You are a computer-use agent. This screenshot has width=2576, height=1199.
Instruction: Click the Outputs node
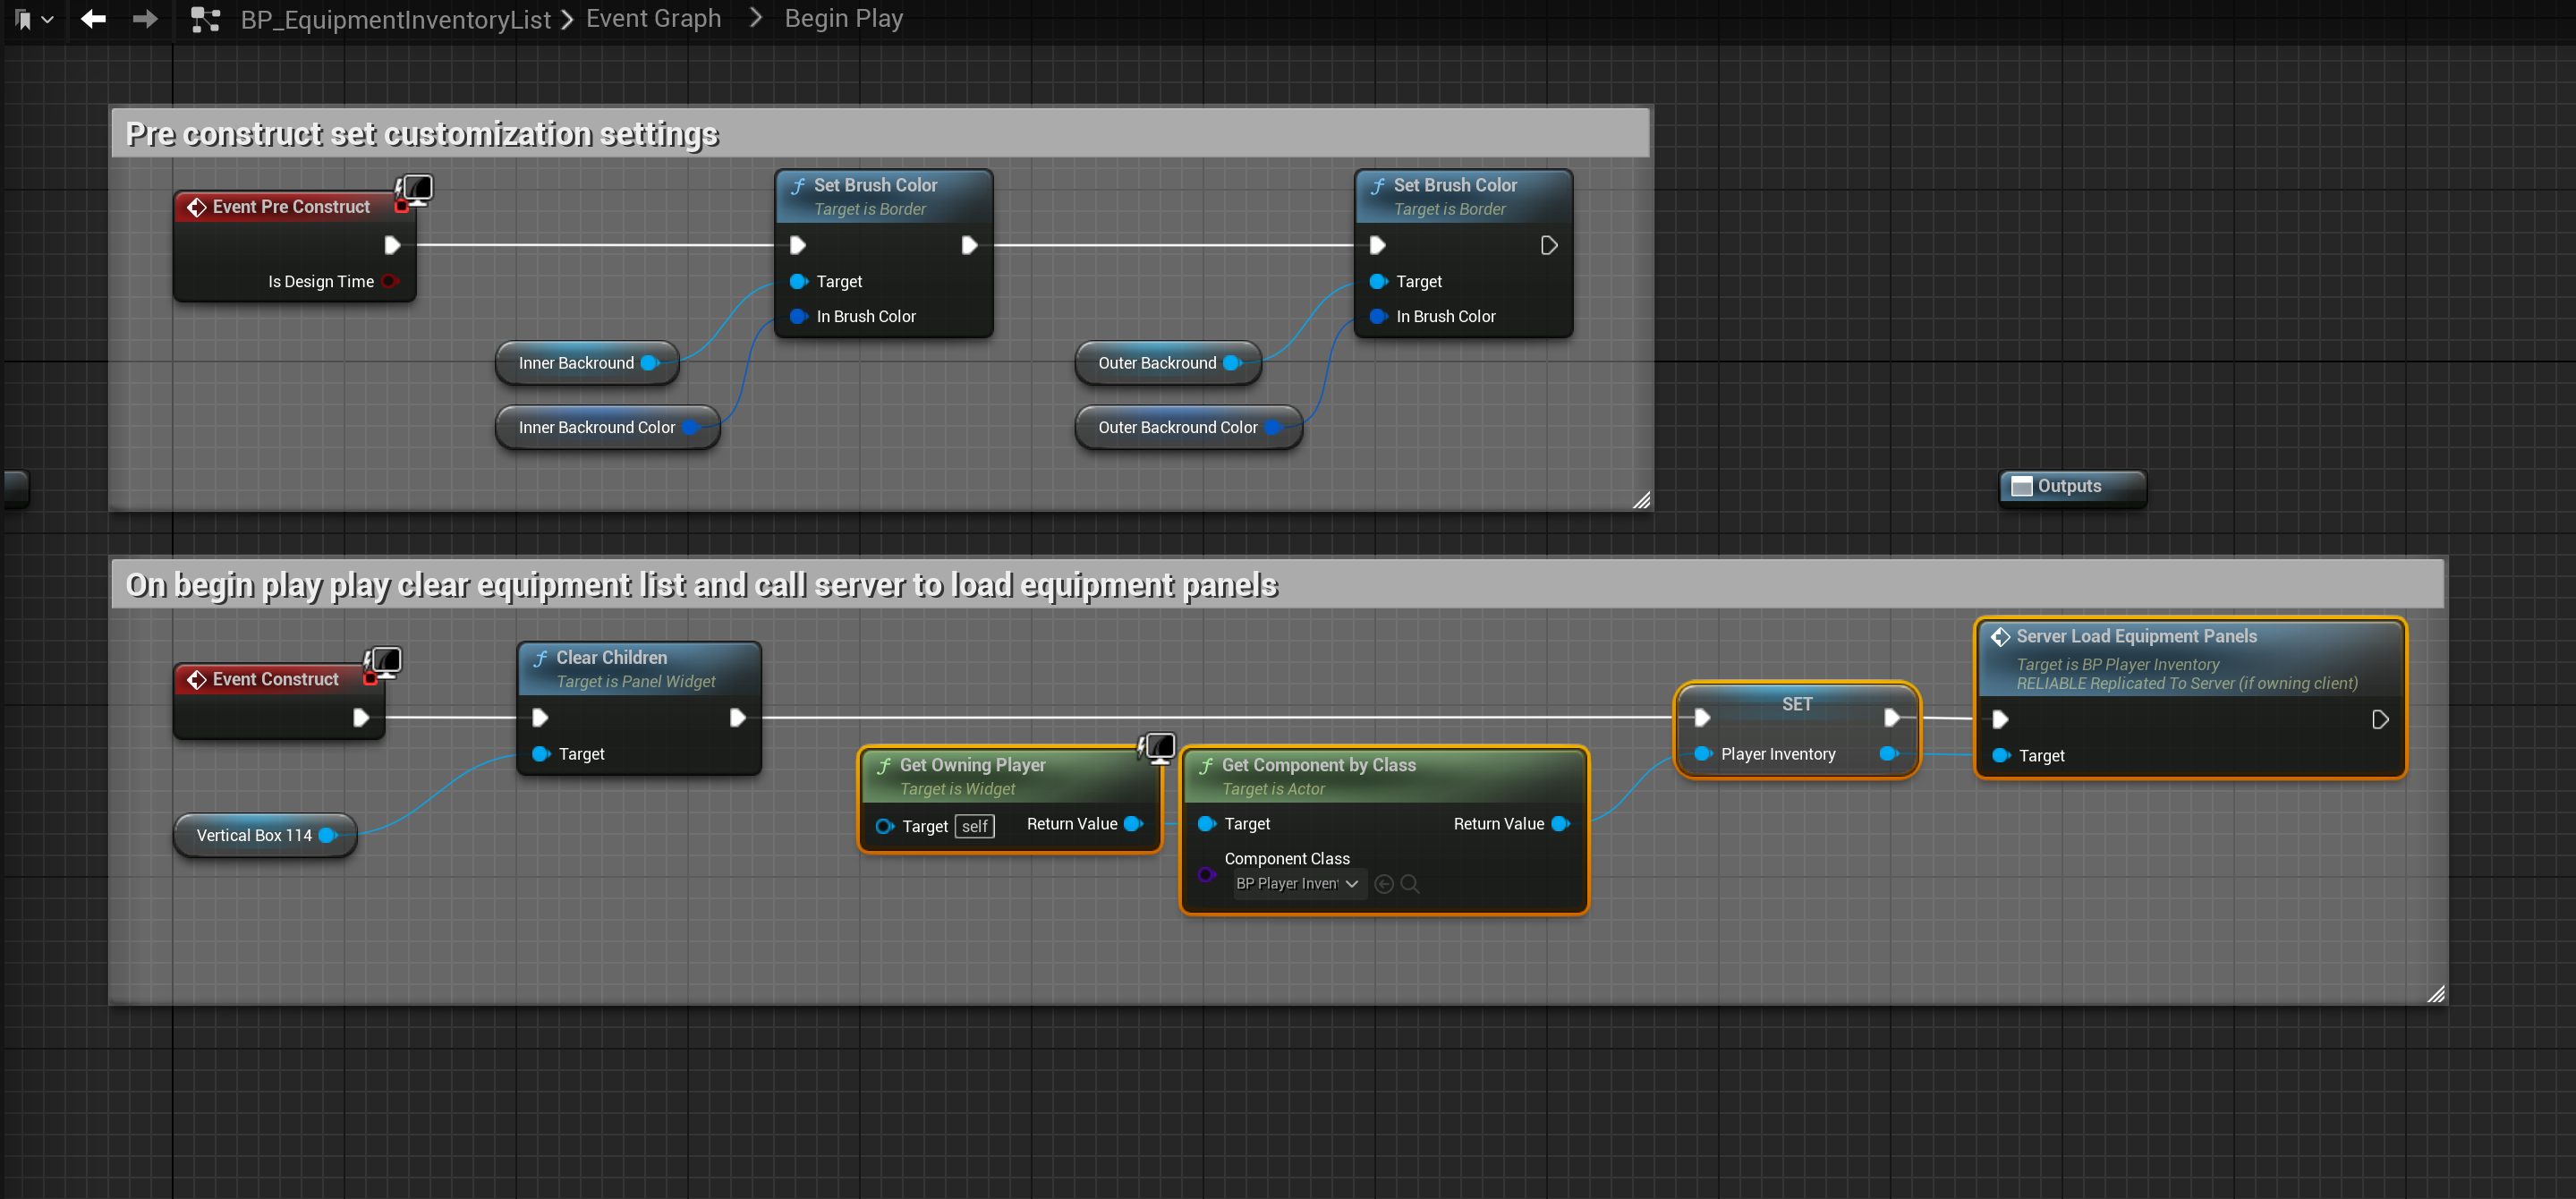click(x=2069, y=487)
